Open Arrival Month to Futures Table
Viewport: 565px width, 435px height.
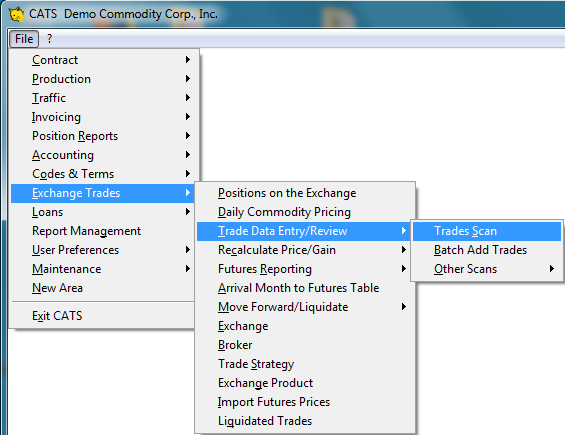(305, 288)
